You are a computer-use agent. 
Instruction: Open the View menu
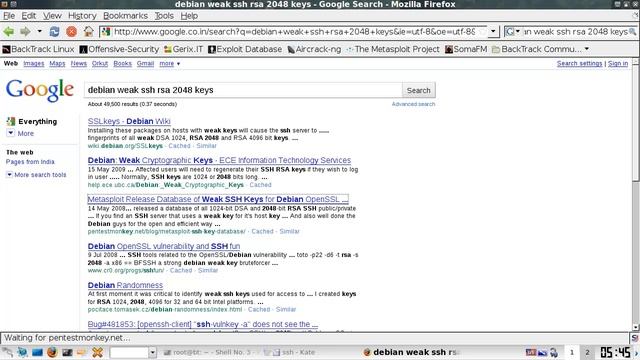[x=52, y=16]
